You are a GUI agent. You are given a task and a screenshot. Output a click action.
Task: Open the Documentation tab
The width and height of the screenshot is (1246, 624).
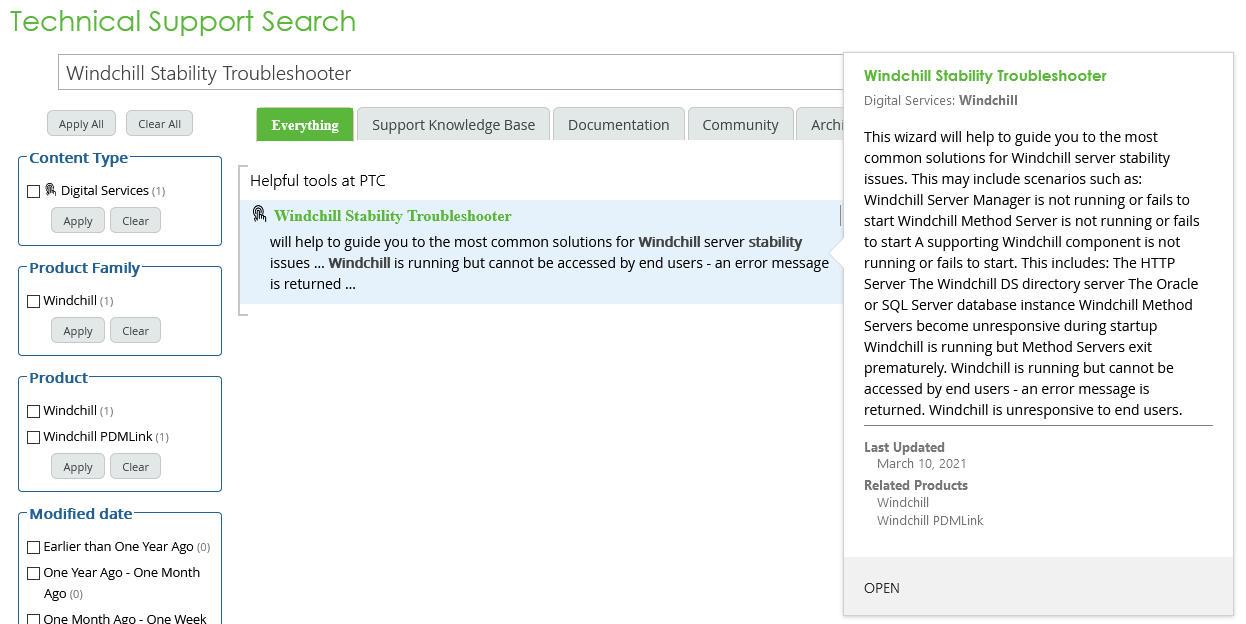pyautogui.click(x=618, y=123)
